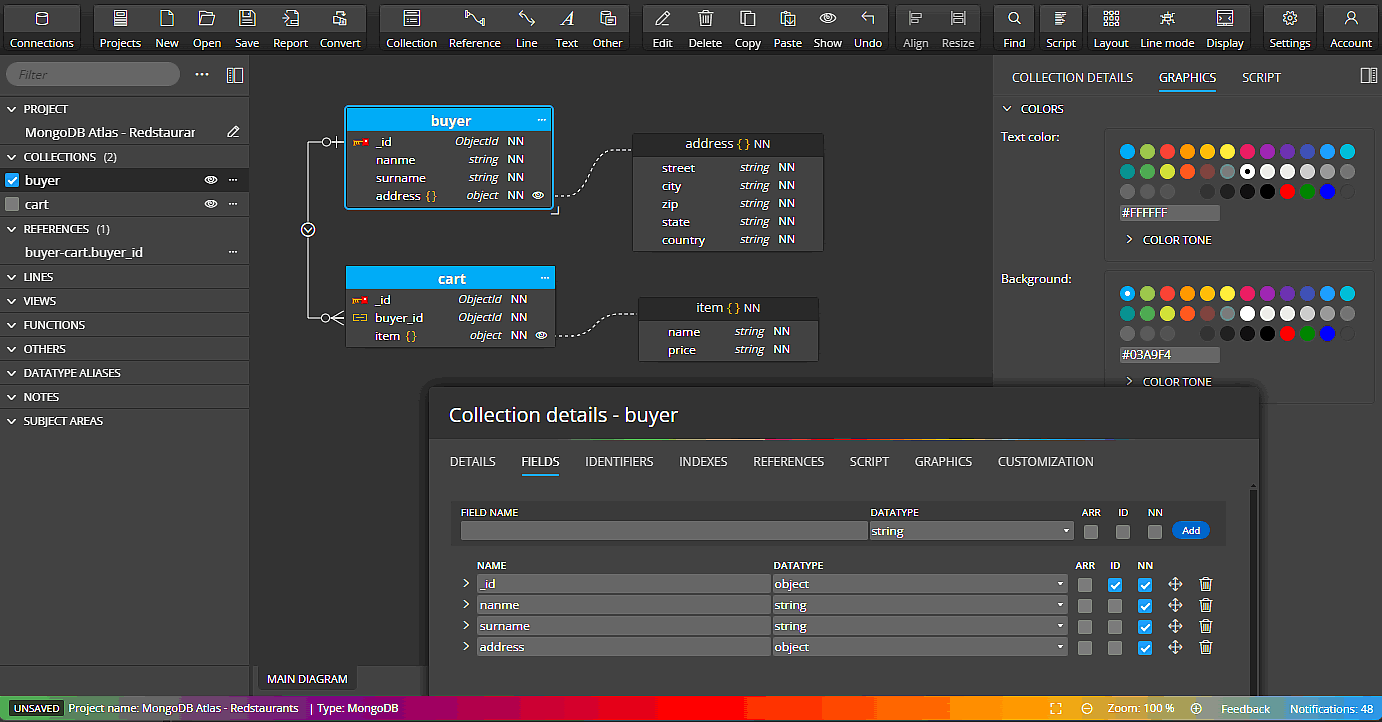Click the Copy toolbar icon
1382x722 pixels.
[x=747, y=28]
